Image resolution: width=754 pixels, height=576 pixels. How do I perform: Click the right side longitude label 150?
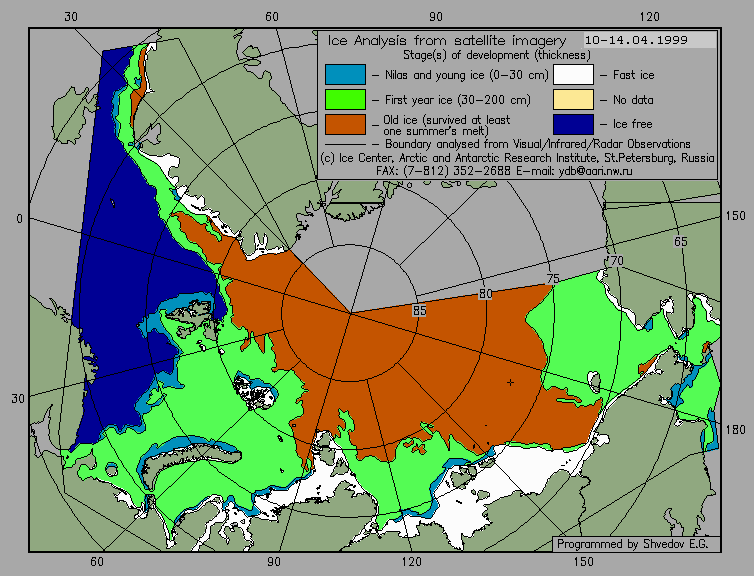coord(736,216)
